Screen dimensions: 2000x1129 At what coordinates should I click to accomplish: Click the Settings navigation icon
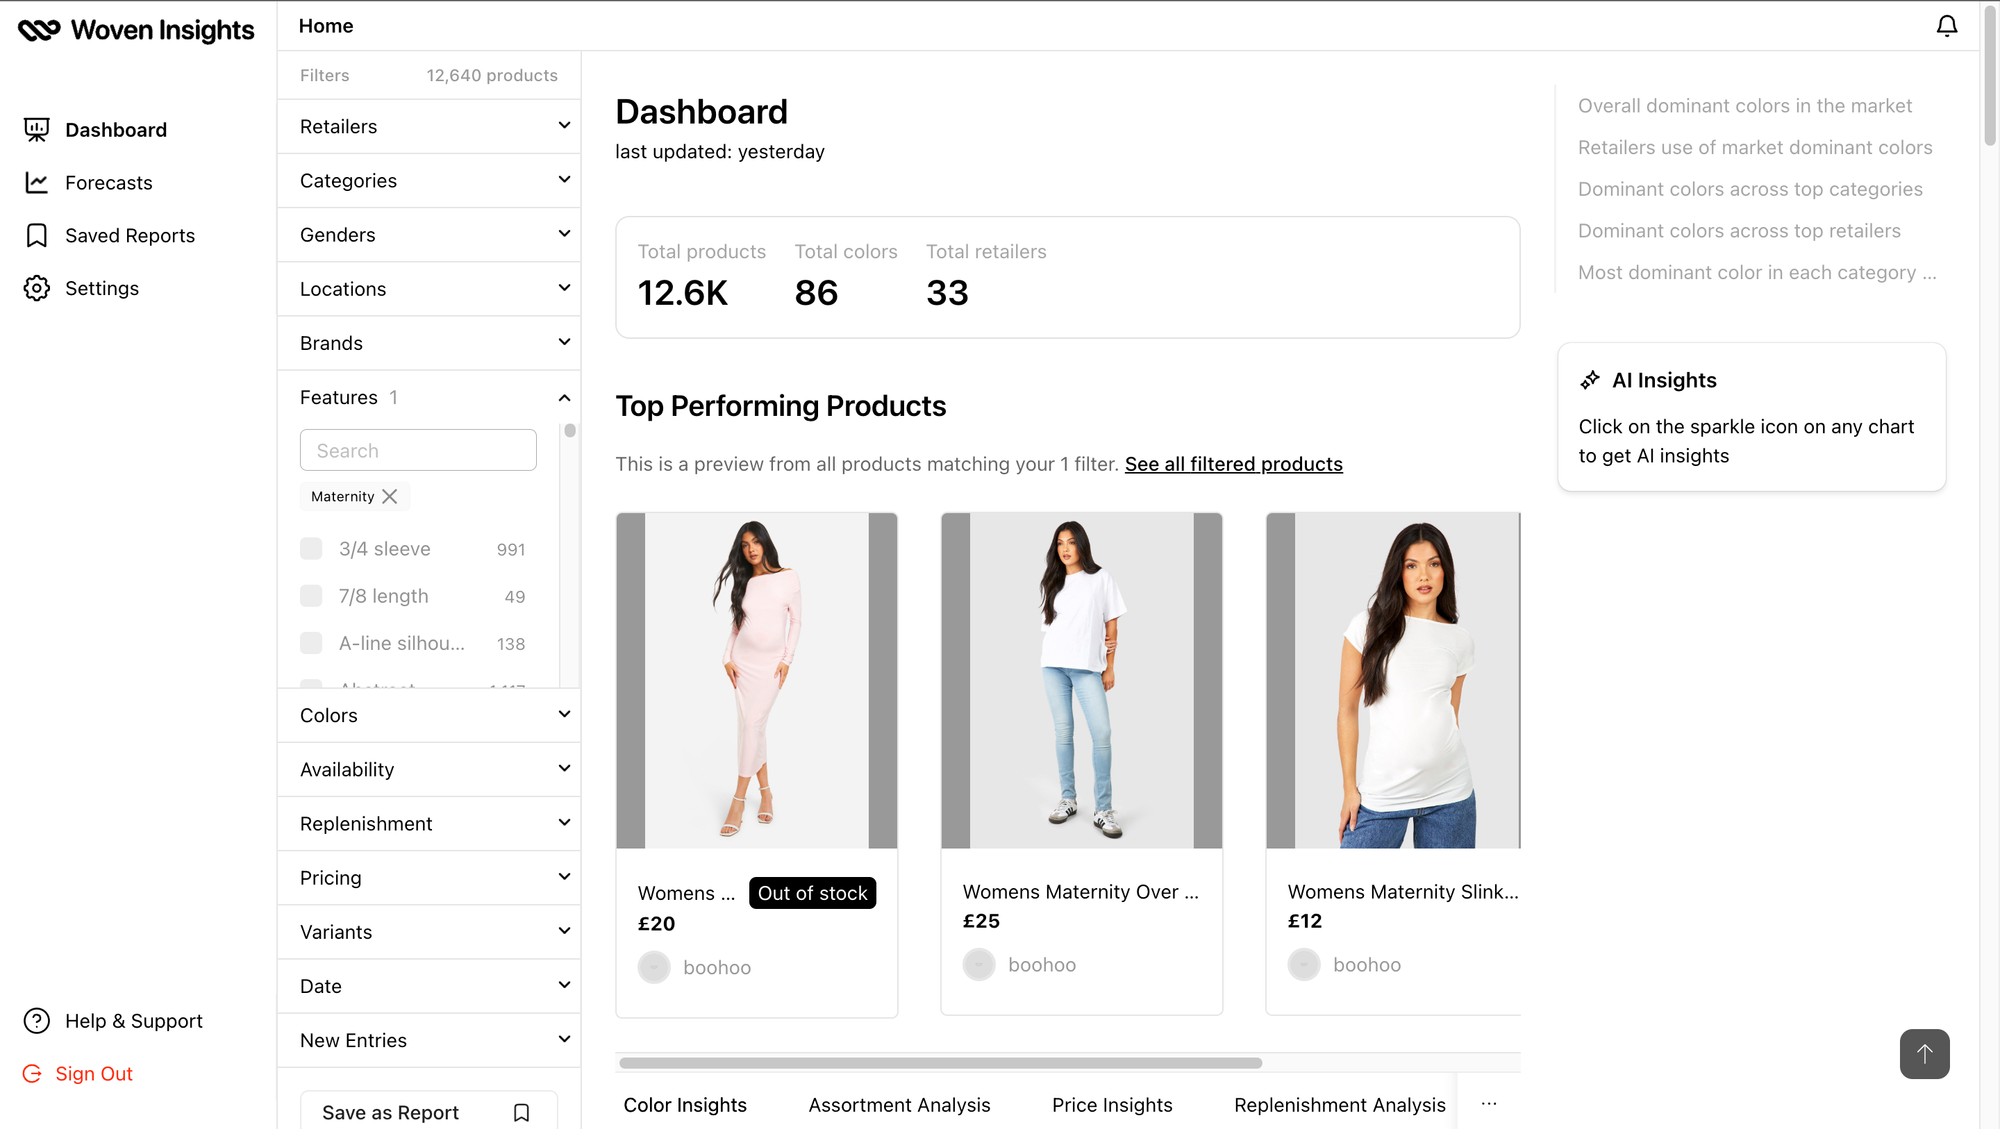click(x=37, y=287)
